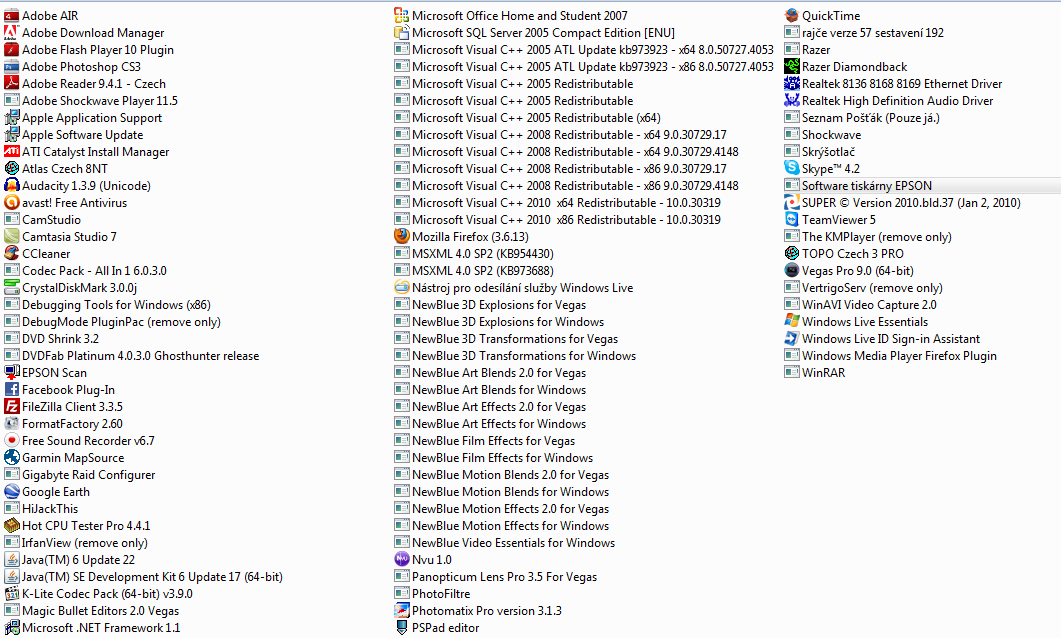Click the Hot CPU Tester Pro icon
The height and width of the screenshot is (638, 1061).
(12, 525)
